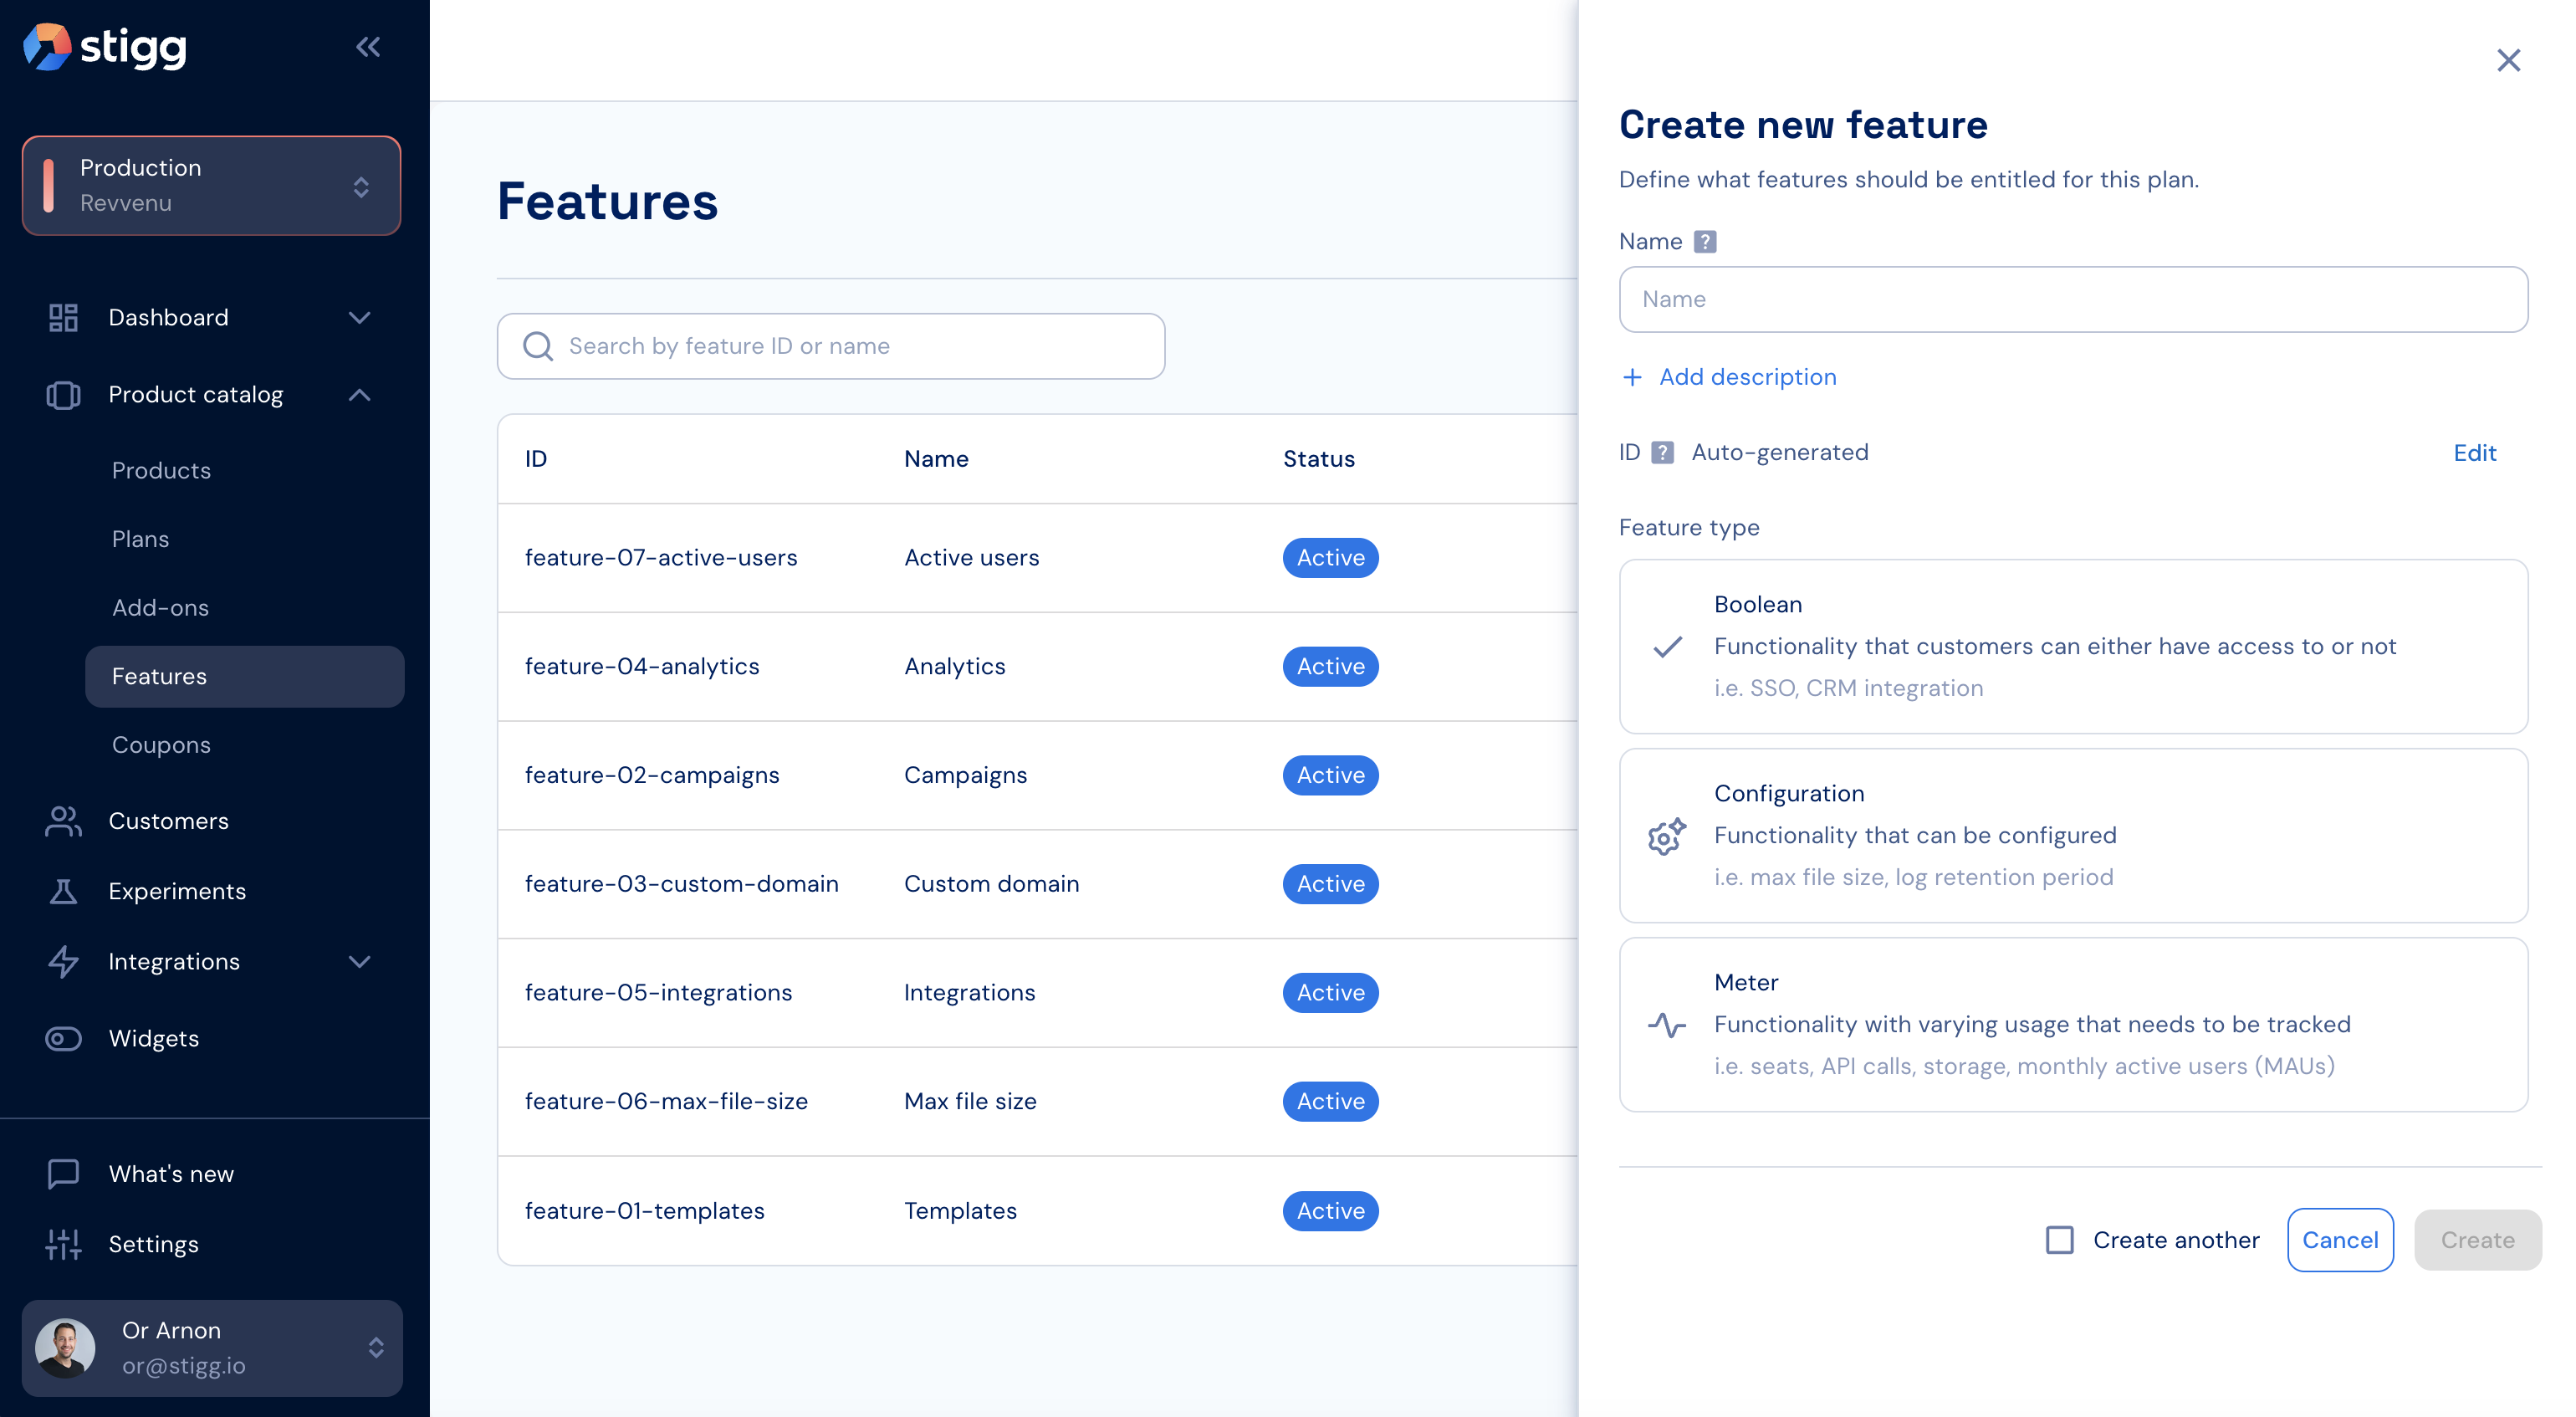Screen dimensions: 2576x1417
Task: Click the What's new chat icon
Action: tap(63, 1173)
